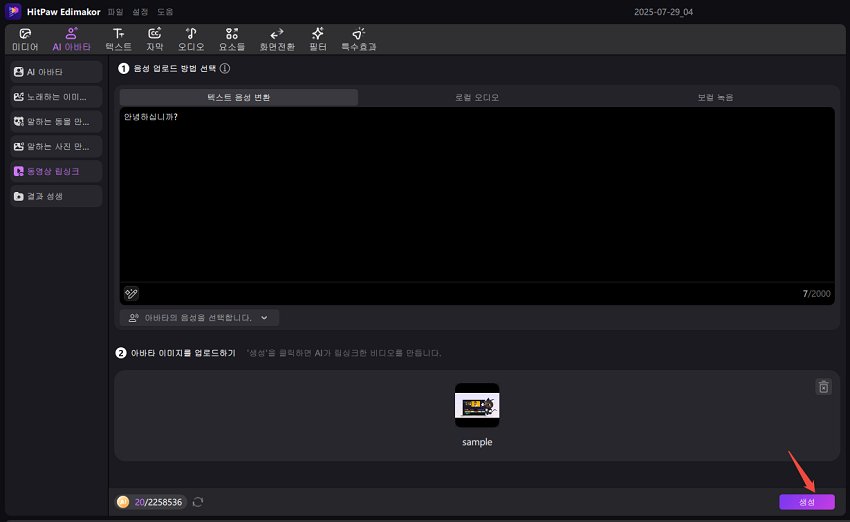
Task: Click the sample file name label
Action: 477,442
